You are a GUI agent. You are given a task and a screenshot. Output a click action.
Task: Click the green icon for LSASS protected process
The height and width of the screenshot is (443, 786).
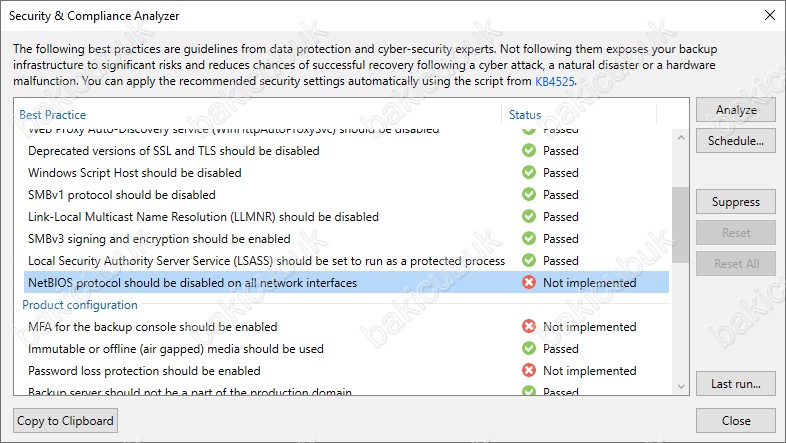528,260
